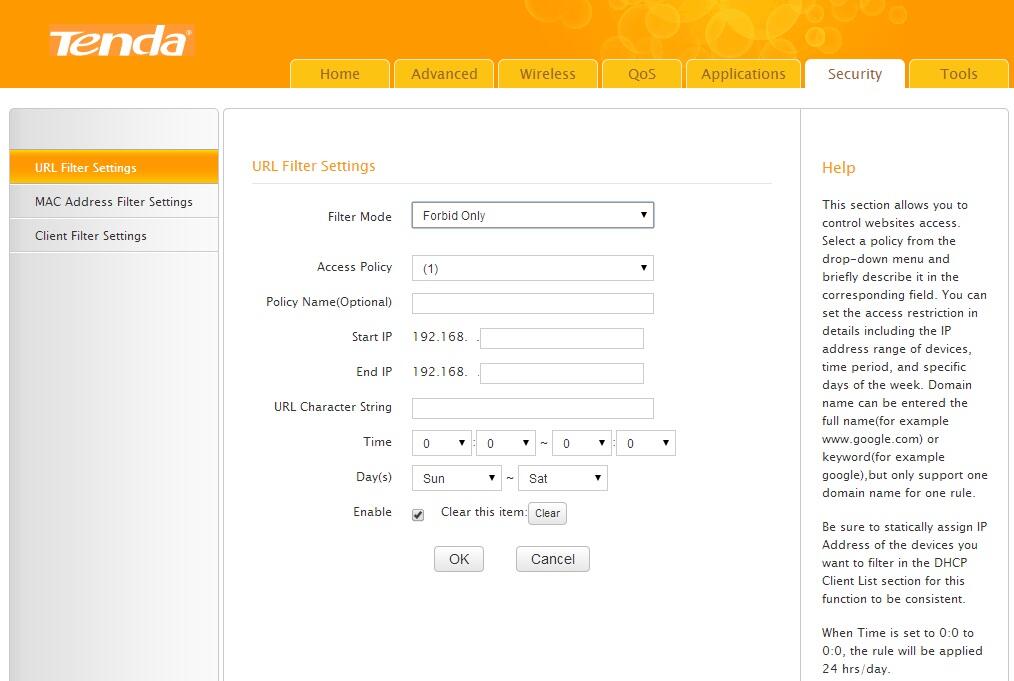Open the end day Sat dropdown
Screen dimensions: 1014x681
tap(563, 479)
